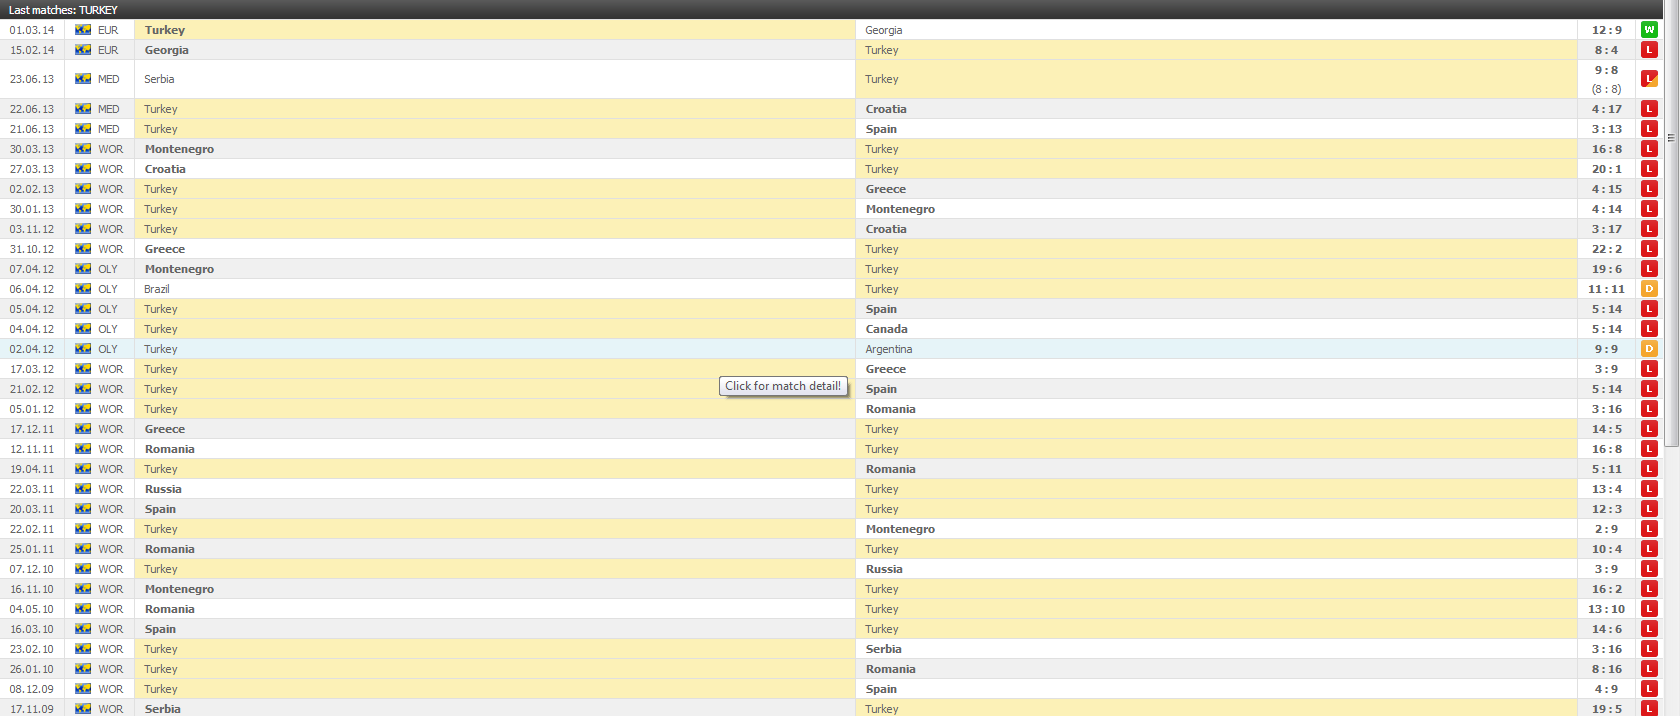The height and width of the screenshot is (716, 1680).
Task: Open score 9 : 8 of Serbia vs Turkey
Action: (x=1607, y=70)
